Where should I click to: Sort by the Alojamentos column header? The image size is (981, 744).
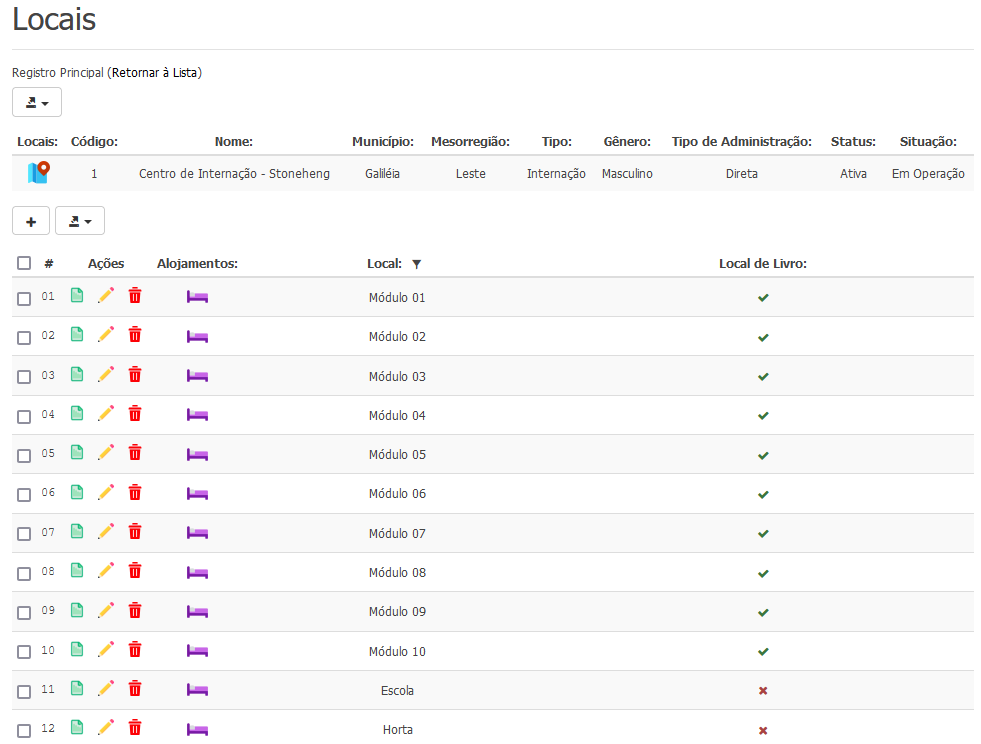(x=197, y=264)
